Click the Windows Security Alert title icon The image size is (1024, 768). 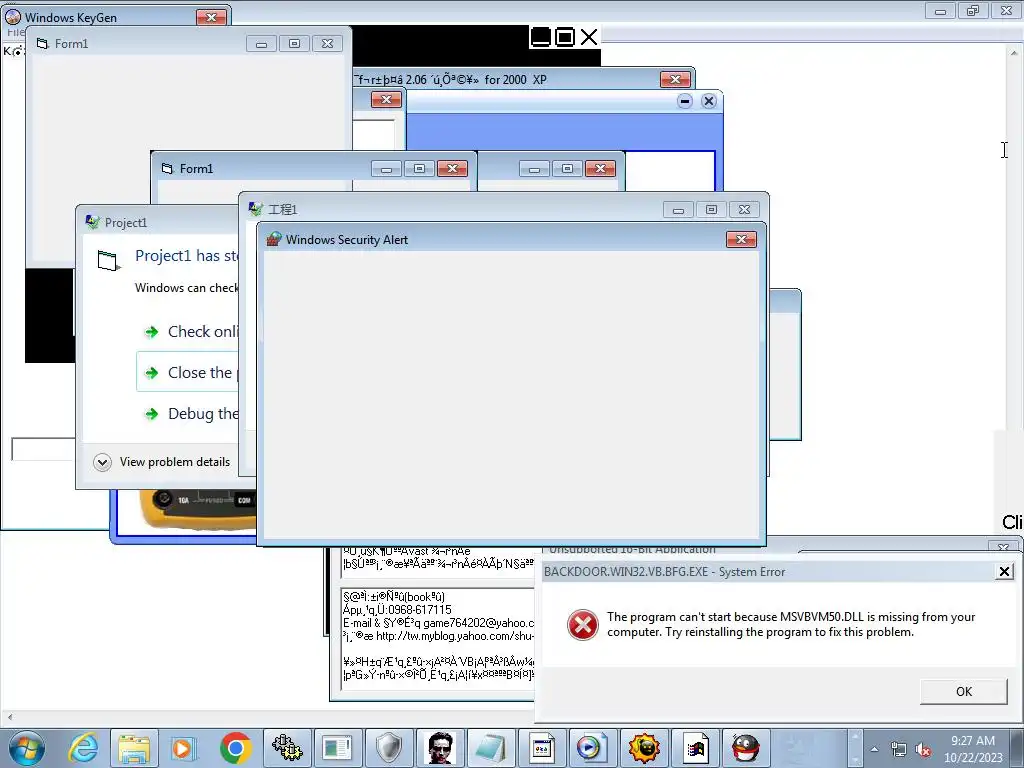[x=274, y=240]
